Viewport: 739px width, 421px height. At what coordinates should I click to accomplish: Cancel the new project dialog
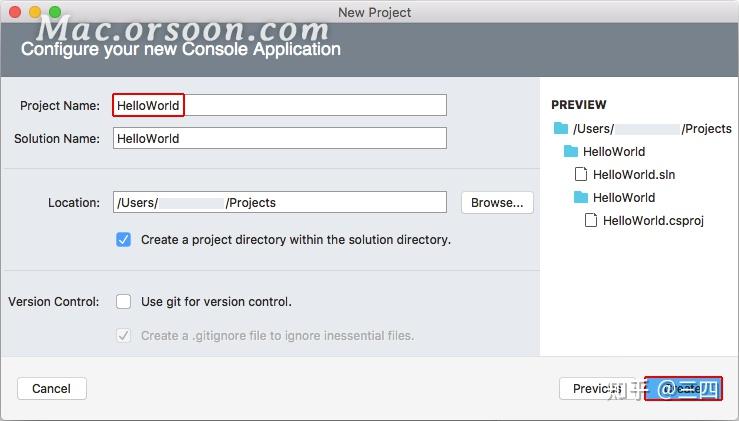[52, 388]
